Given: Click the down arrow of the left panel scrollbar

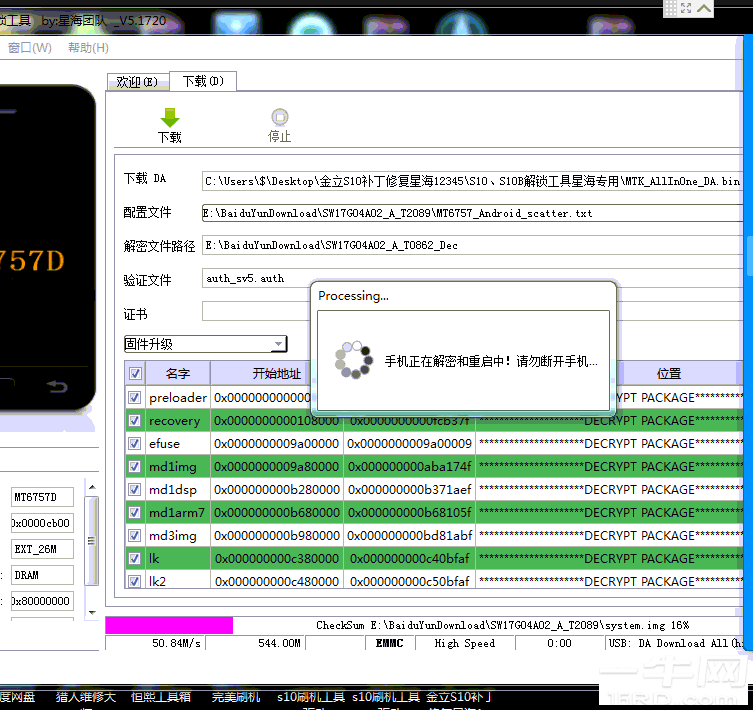Looking at the screenshot, I should coord(92,612).
